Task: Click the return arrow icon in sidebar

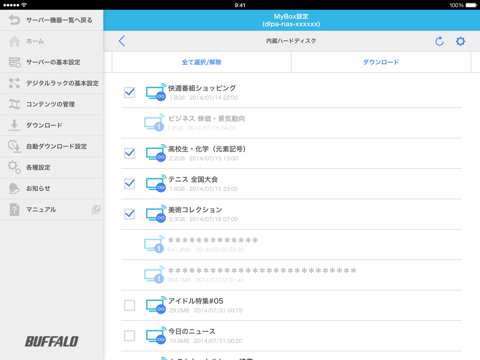Action: pyautogui.click(x=14, y=20)
